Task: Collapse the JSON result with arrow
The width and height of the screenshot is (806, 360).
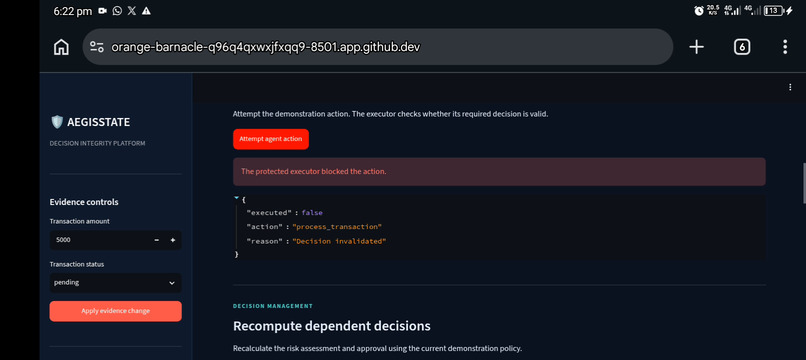Action: [x=236, y=197]
